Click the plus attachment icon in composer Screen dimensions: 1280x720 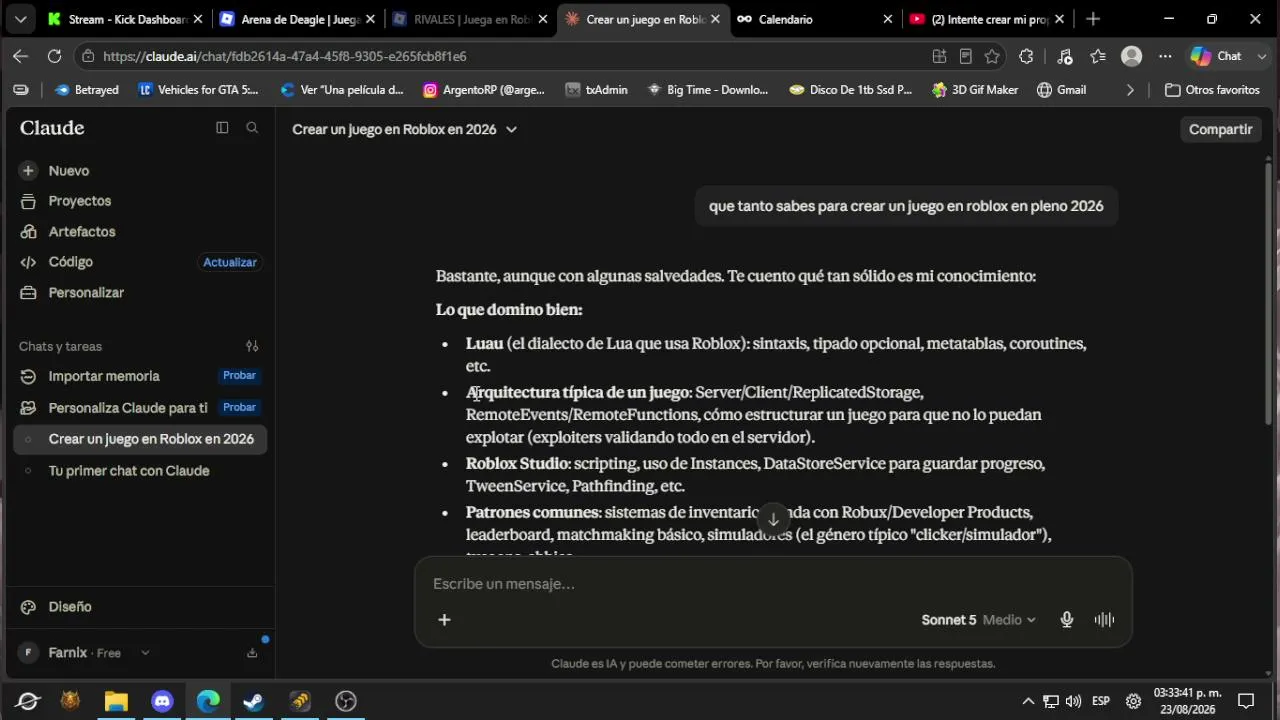[x=444, y=620]
